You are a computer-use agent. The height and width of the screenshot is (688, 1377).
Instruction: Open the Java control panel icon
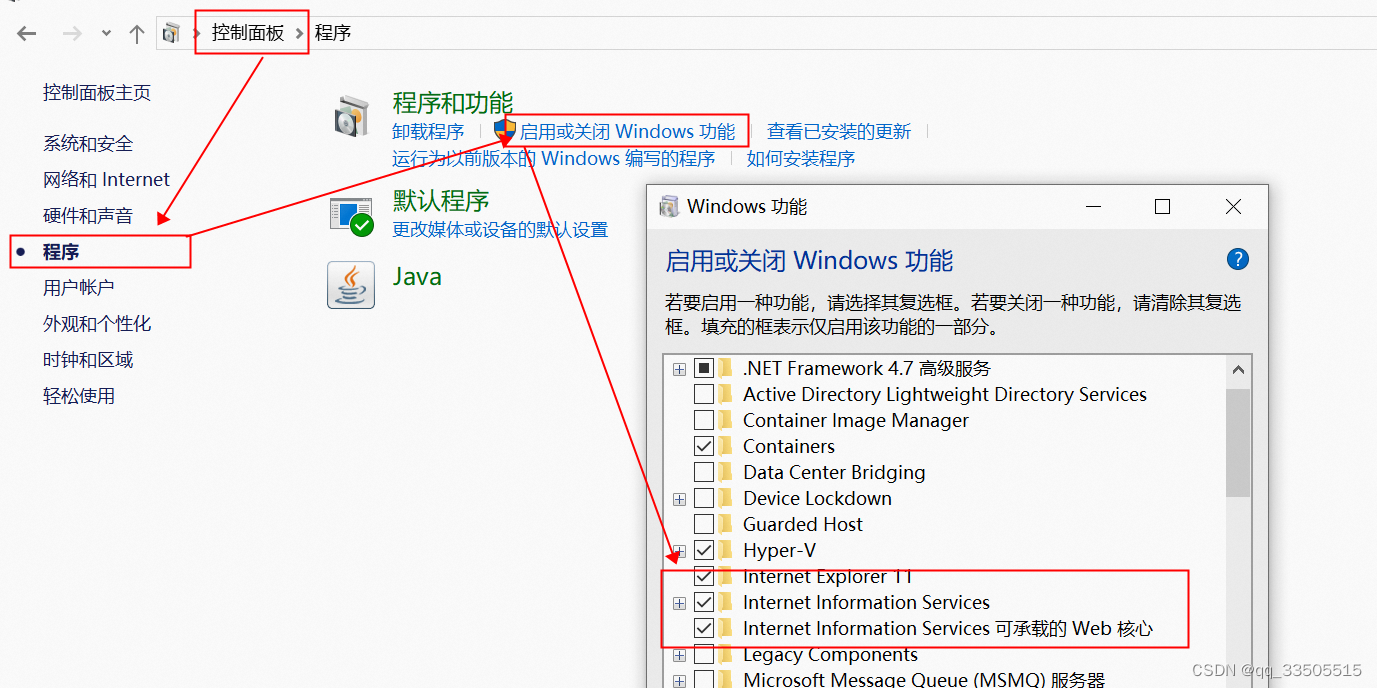coord(350,285)
